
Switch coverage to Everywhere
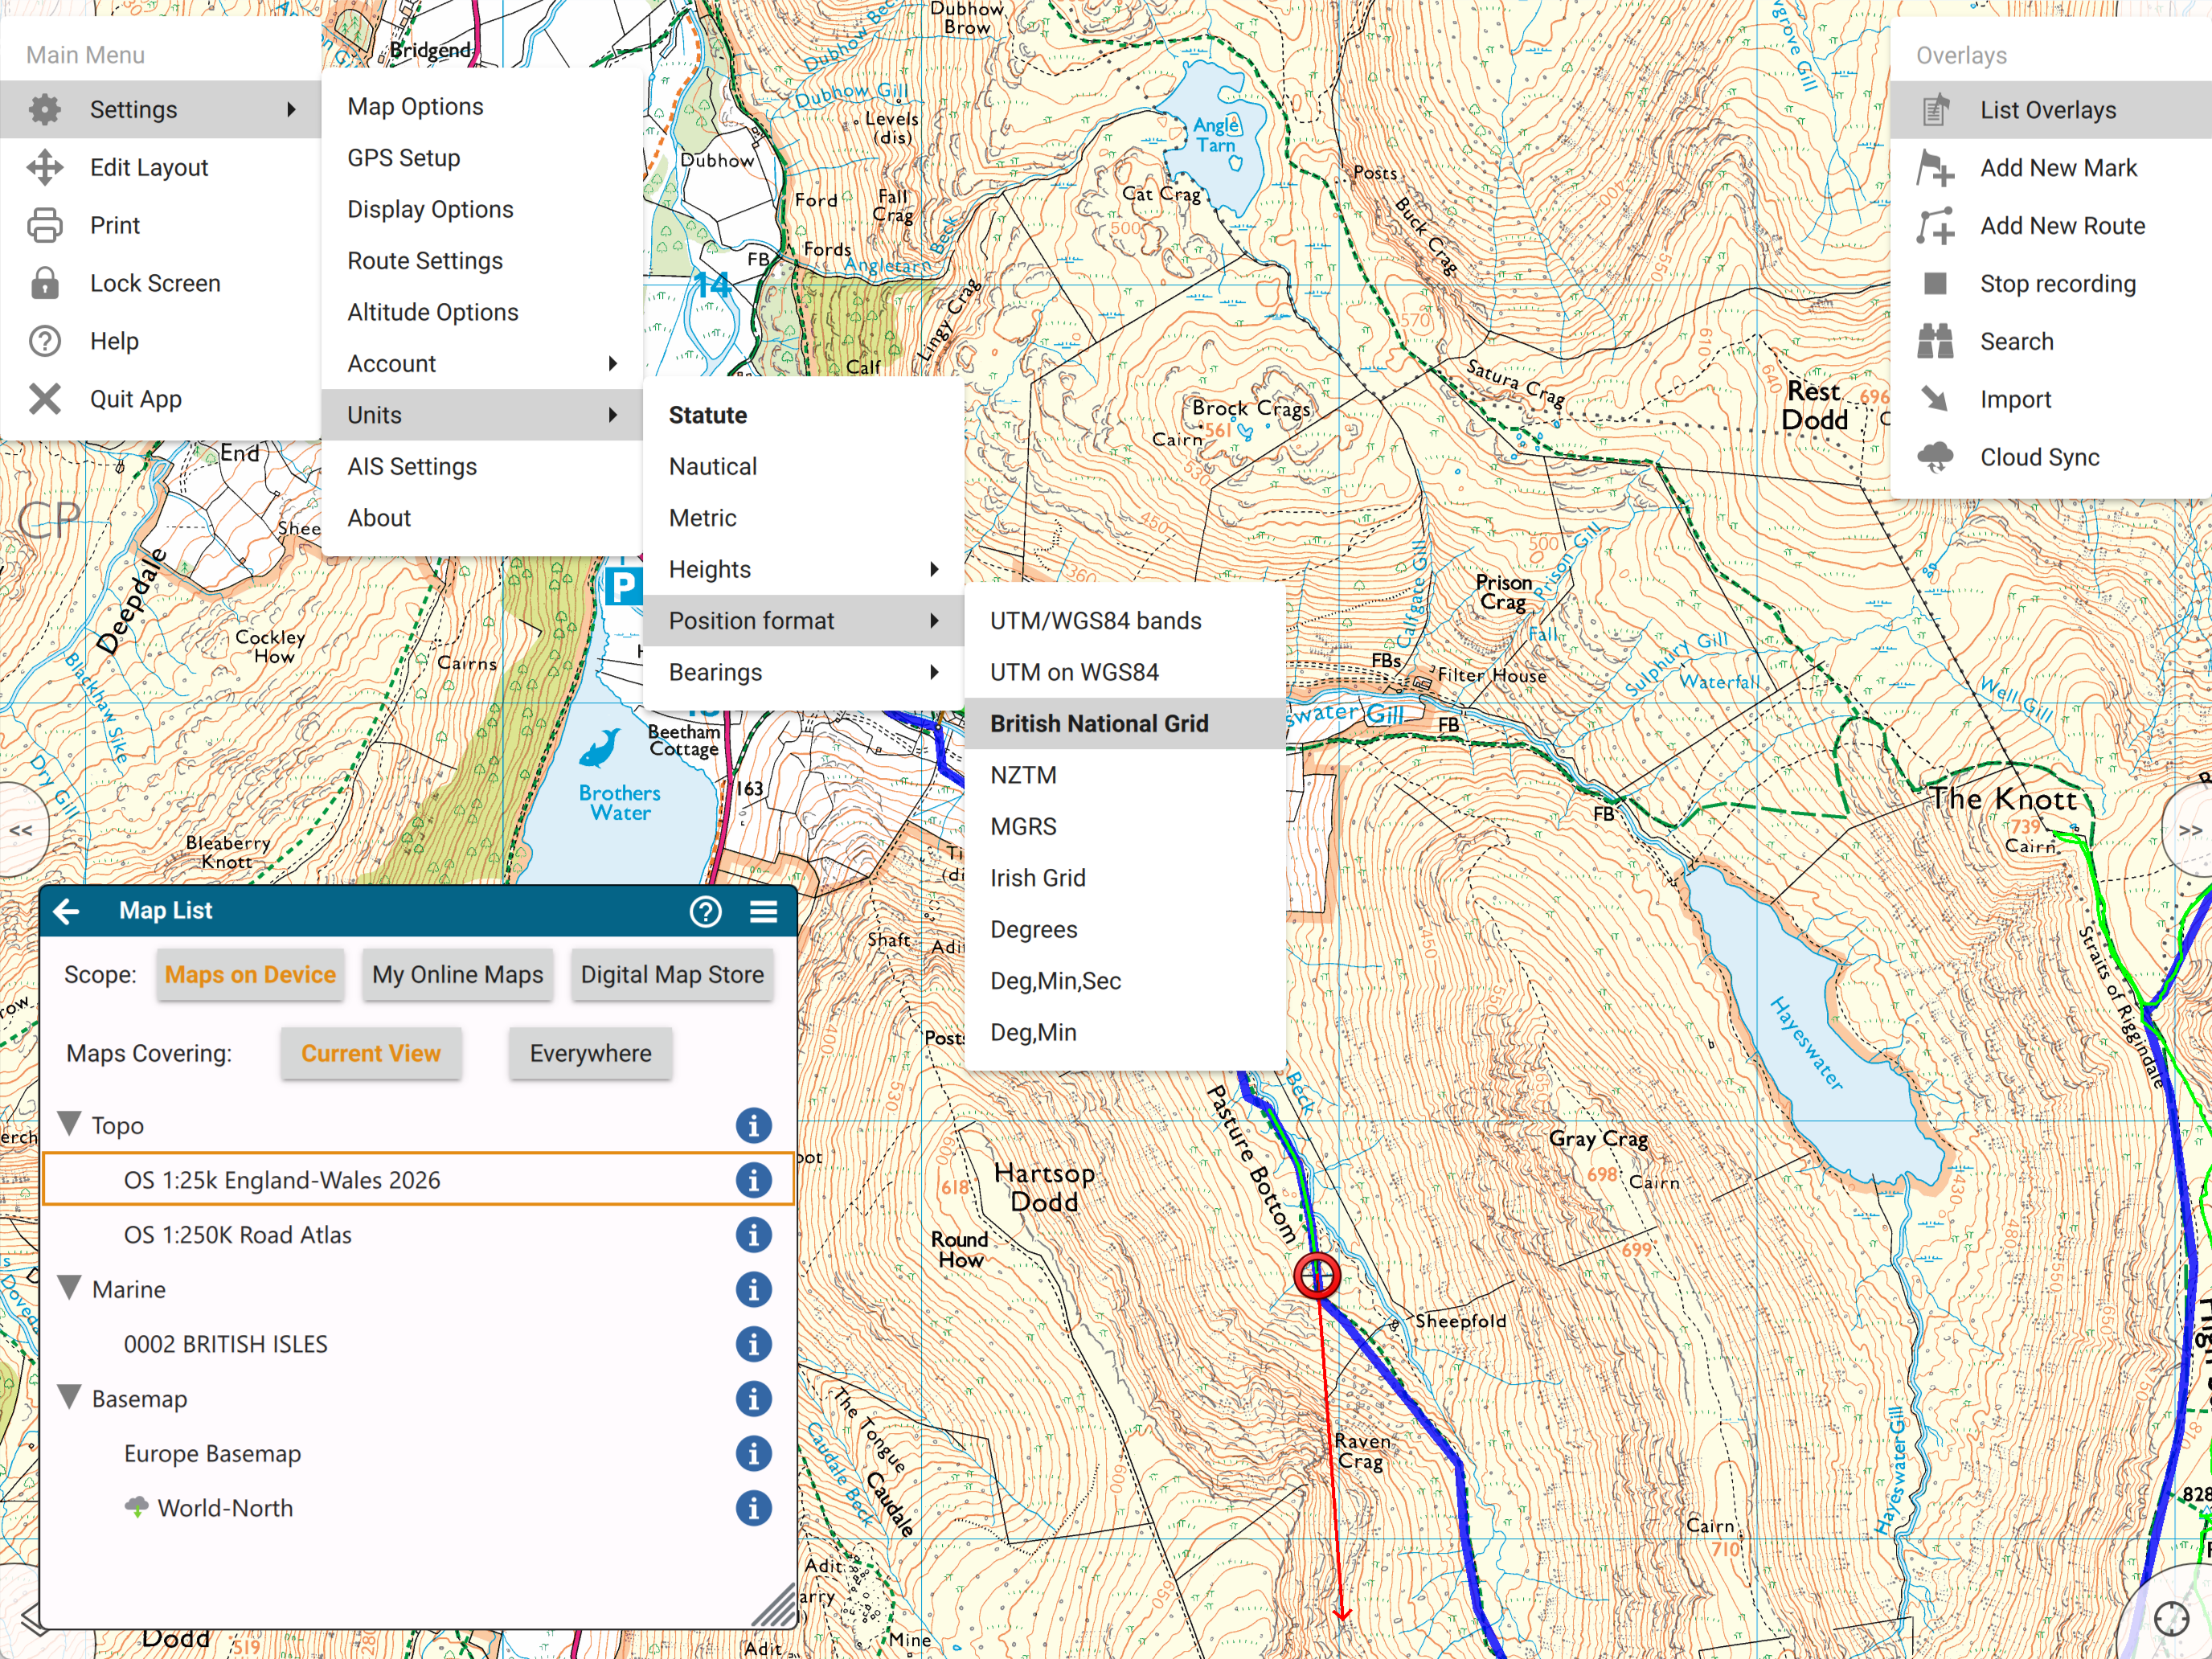tap(590, 1054)
